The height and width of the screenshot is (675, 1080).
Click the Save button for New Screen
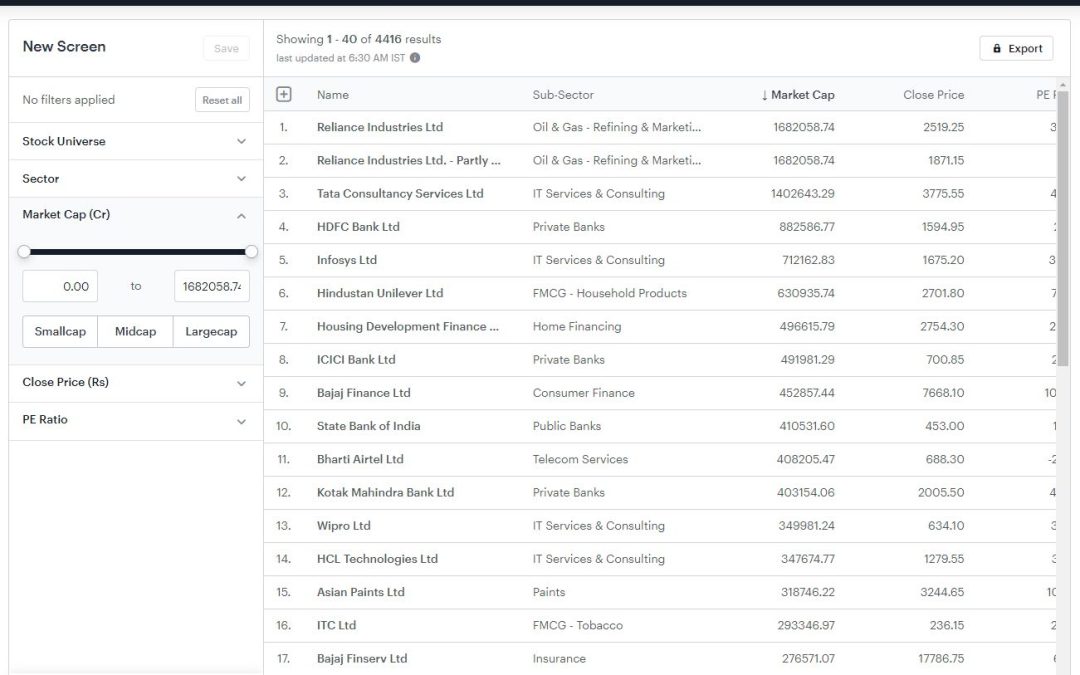226,48
